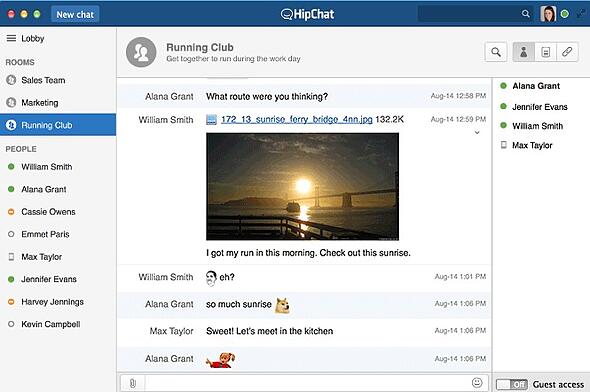Click the Running Club room avatar in header

pos(141,52)
